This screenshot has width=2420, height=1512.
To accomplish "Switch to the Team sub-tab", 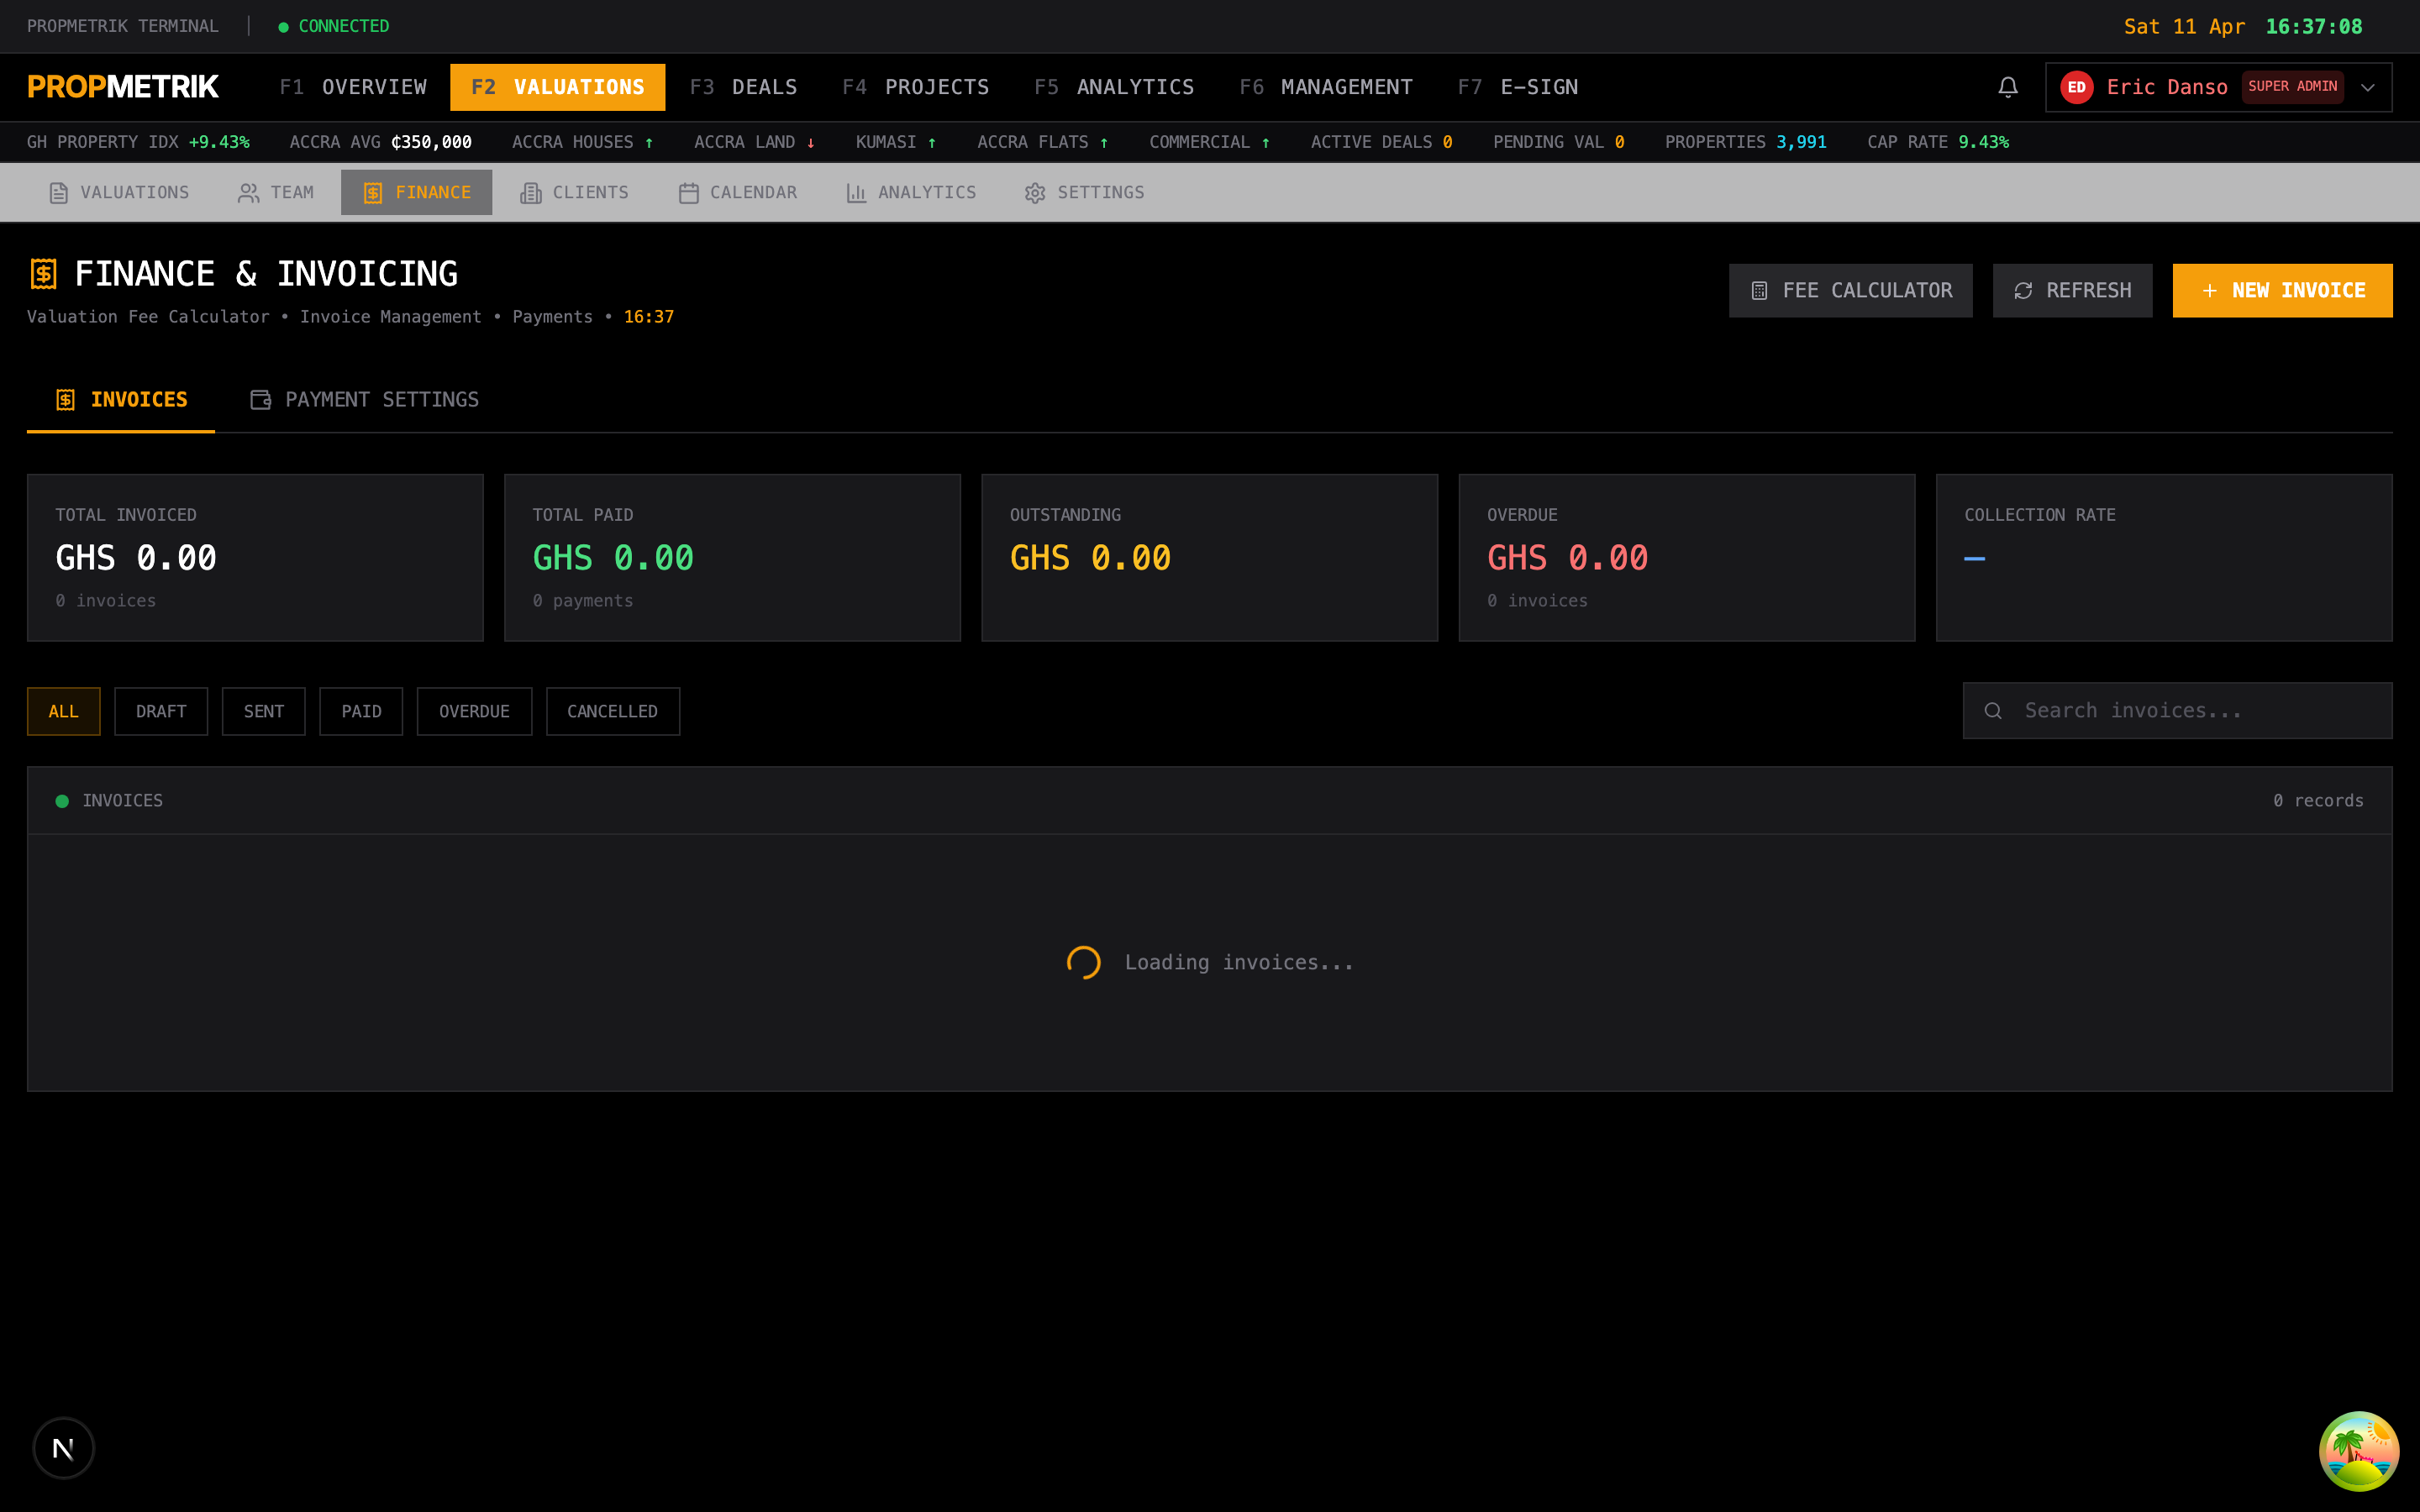I will [x=276, y=192].
